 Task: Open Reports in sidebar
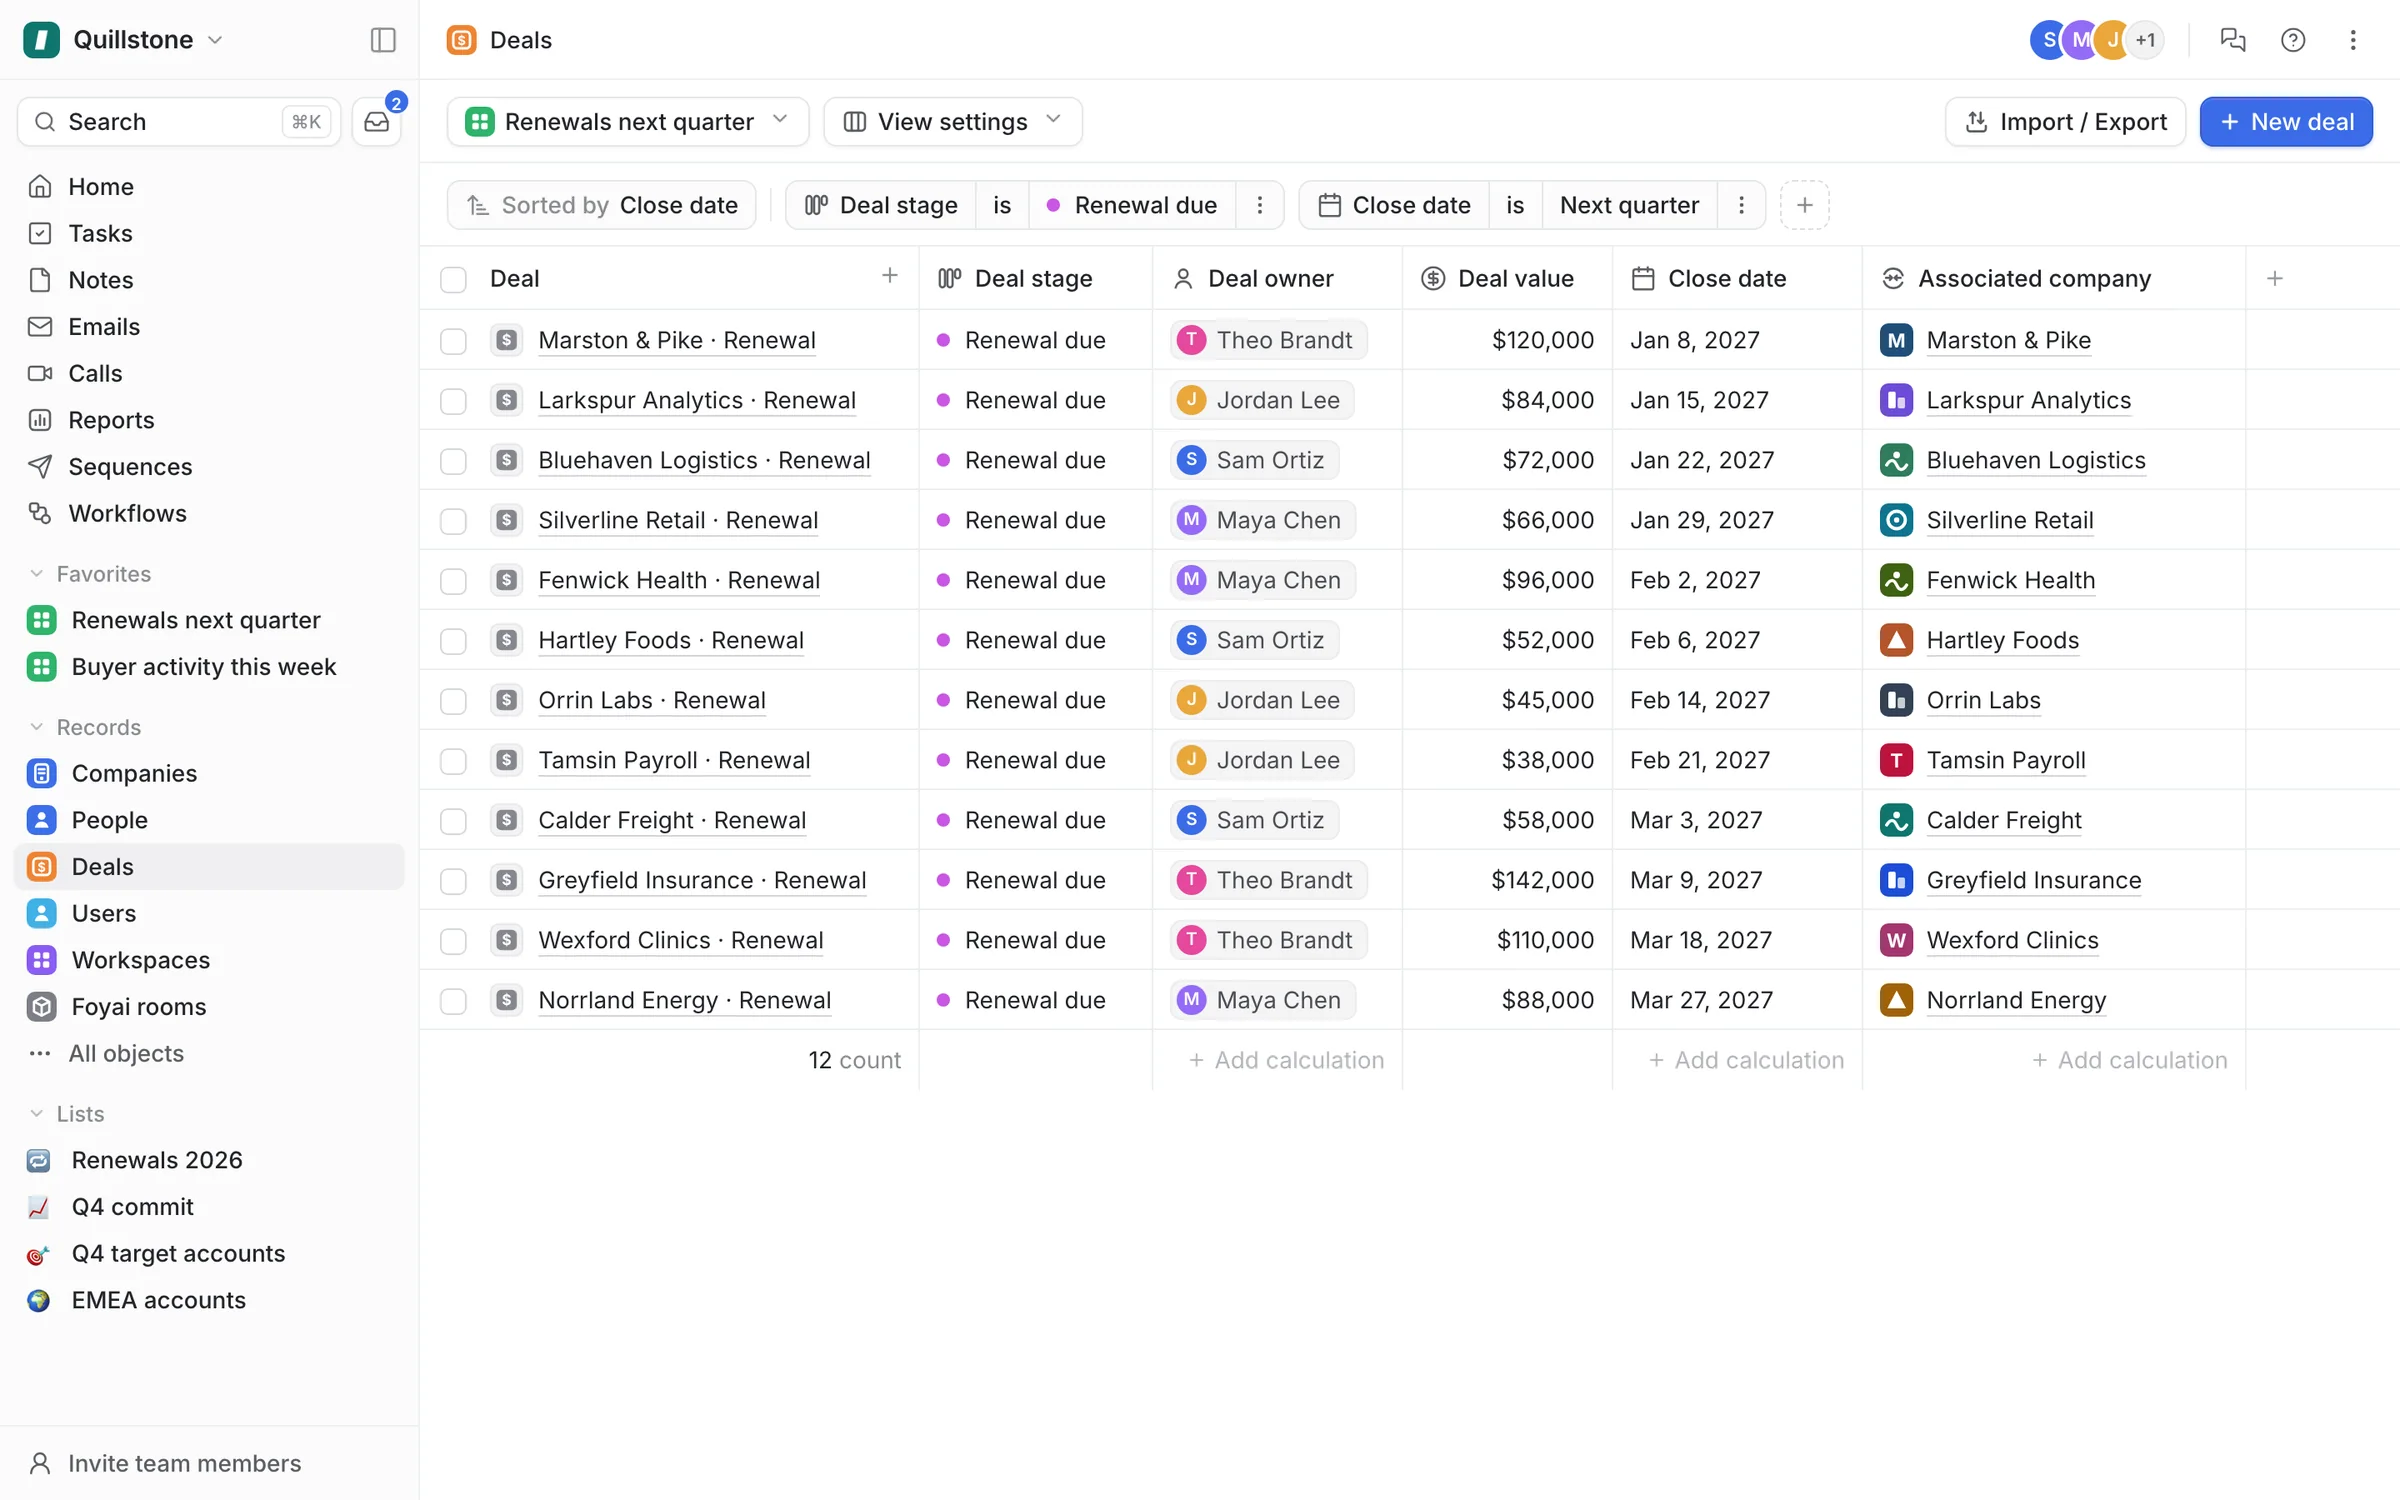click(x=209, y=420)
